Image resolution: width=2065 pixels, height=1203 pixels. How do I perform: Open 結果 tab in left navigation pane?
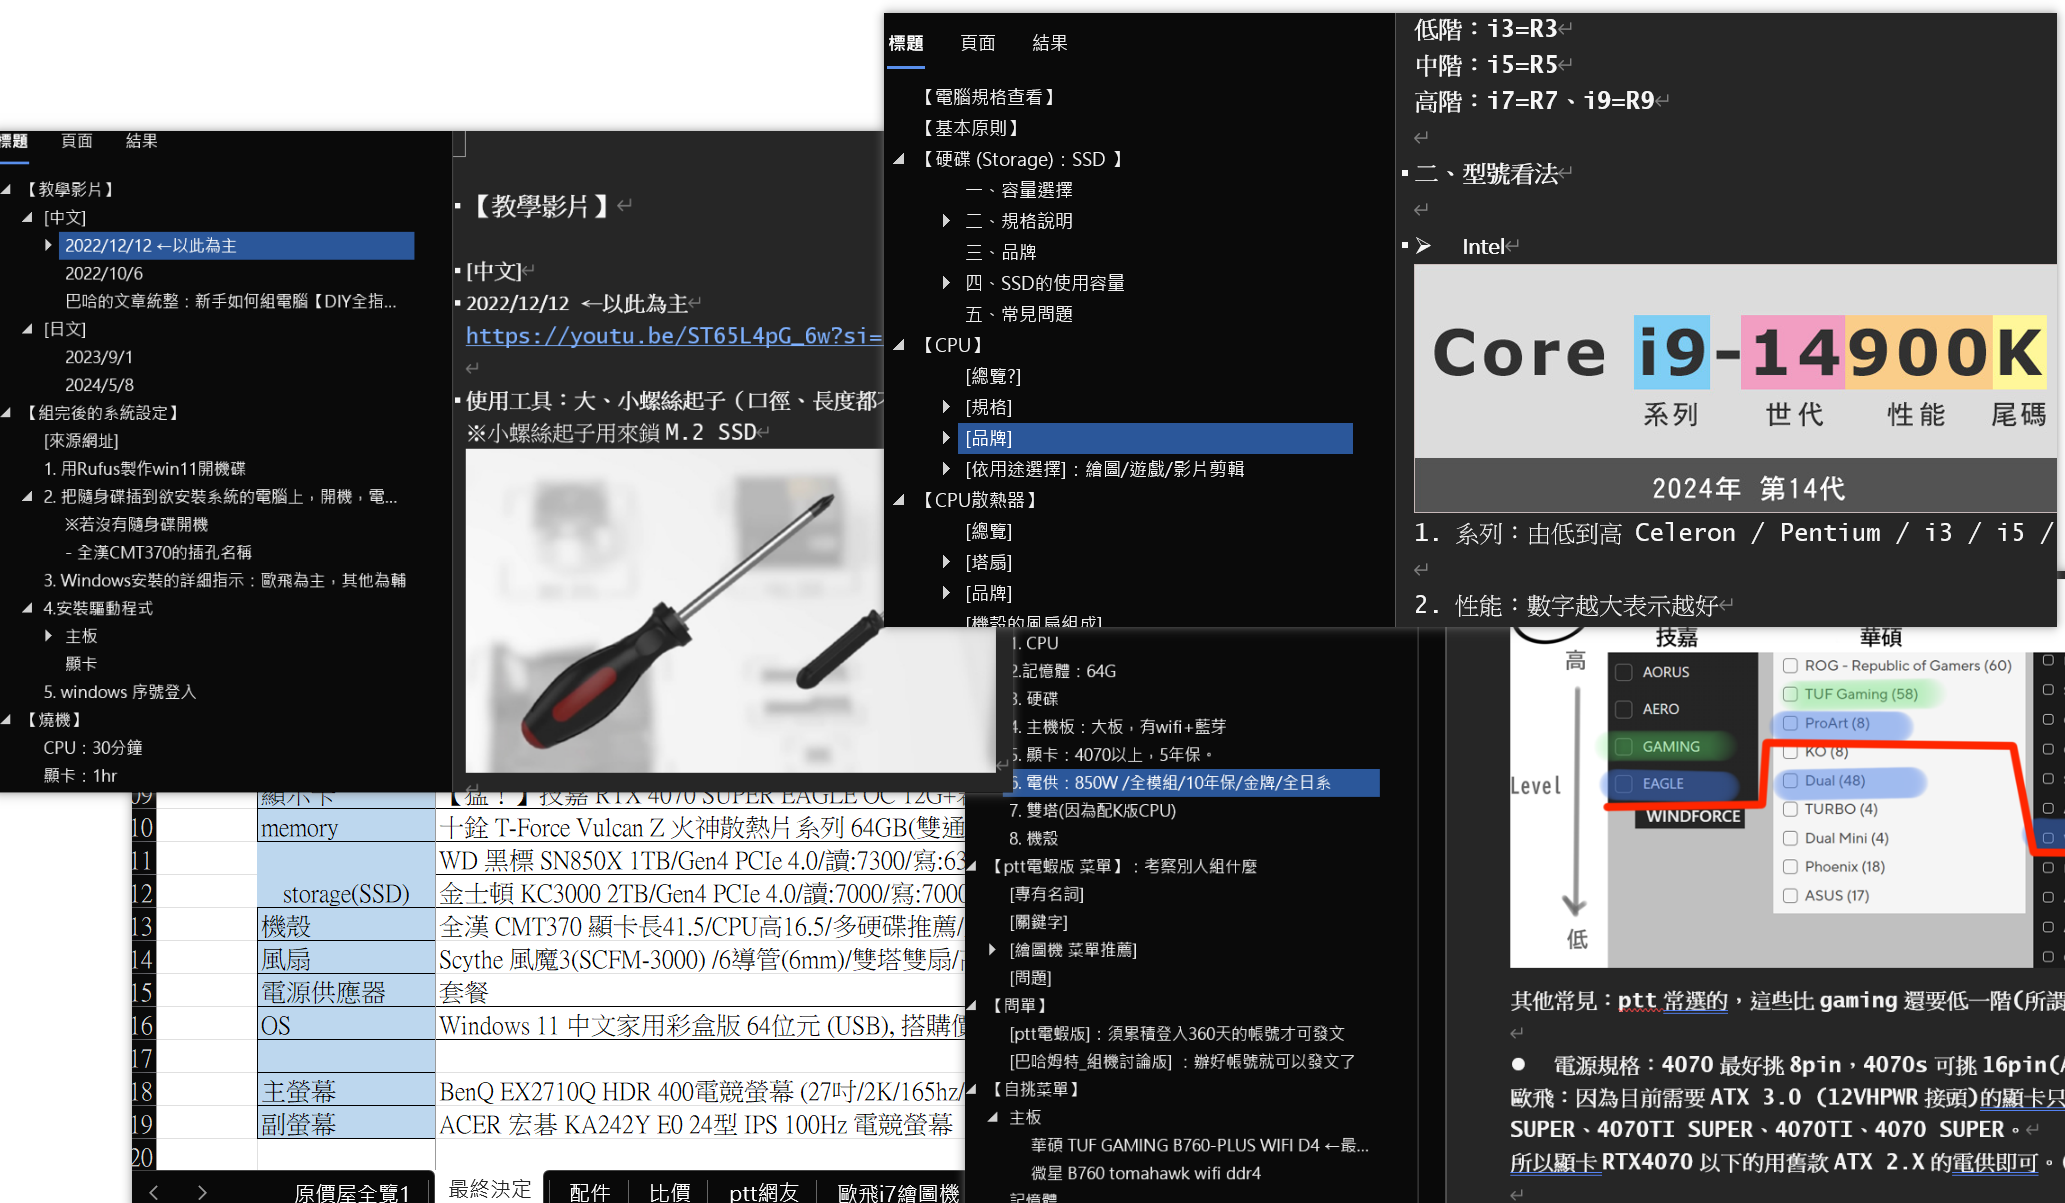point(142,141)
